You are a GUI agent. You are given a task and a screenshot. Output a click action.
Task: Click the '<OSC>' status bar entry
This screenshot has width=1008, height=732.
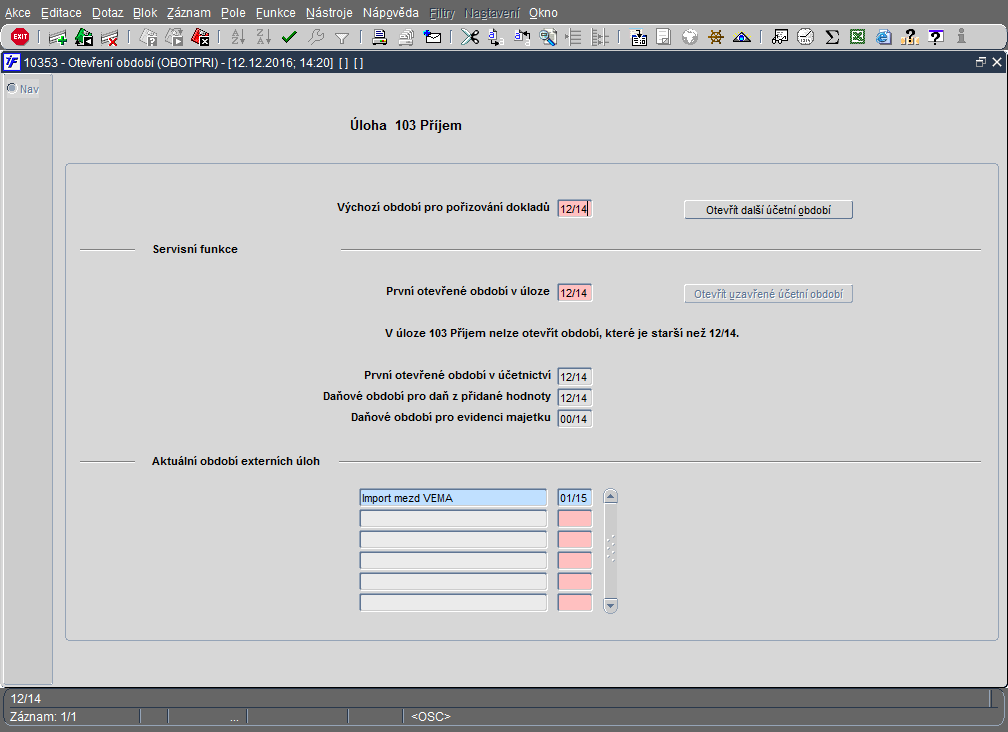[431, 717]
